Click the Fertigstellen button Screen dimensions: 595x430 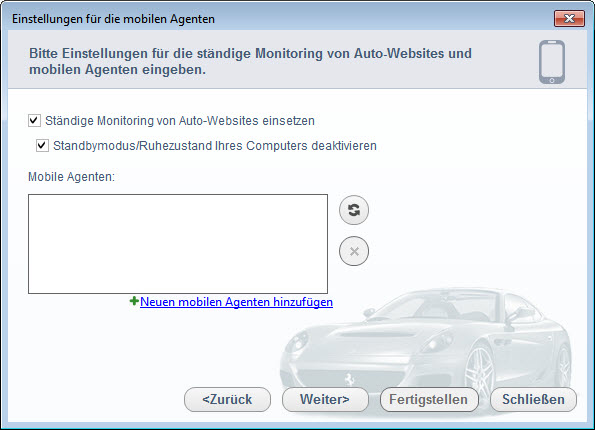coord(429,400)
